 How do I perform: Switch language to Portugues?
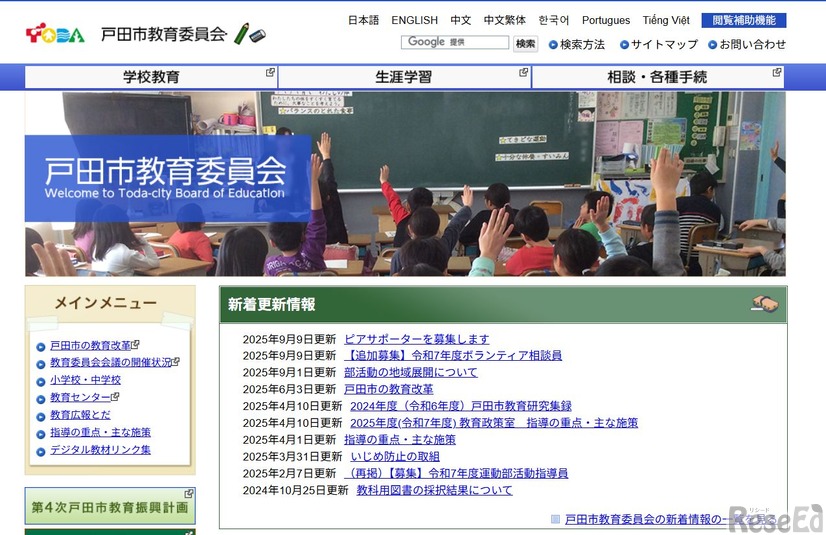(x=606, y=21)
